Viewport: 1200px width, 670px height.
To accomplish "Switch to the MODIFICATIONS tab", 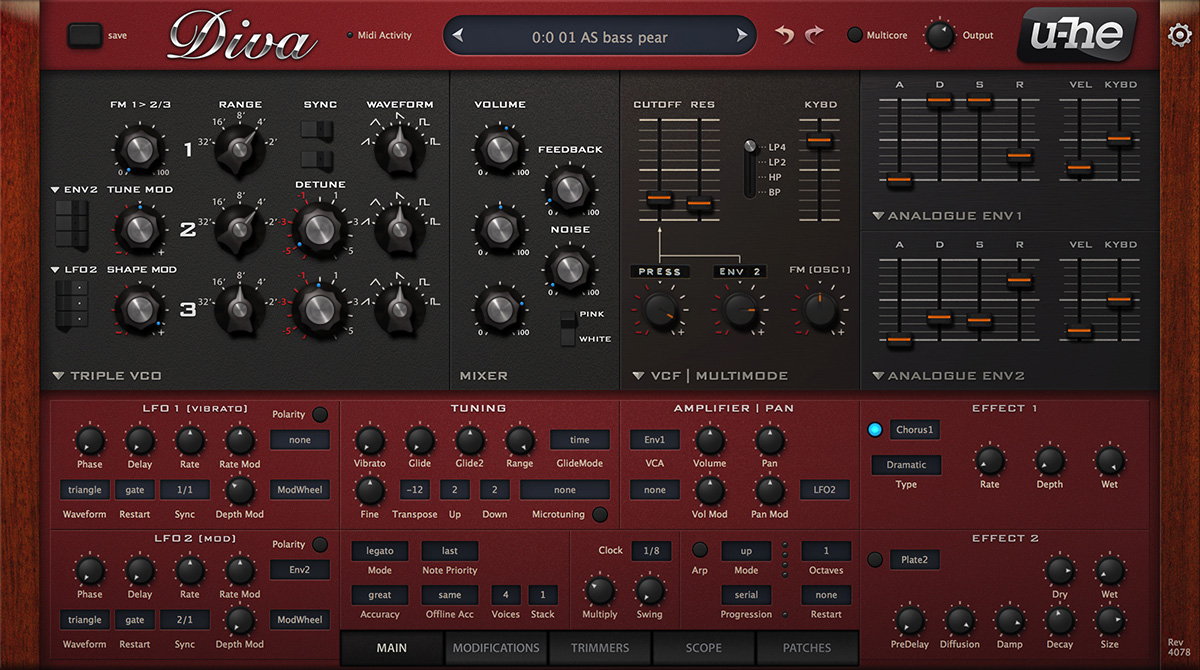I will (x=495, y=648).
